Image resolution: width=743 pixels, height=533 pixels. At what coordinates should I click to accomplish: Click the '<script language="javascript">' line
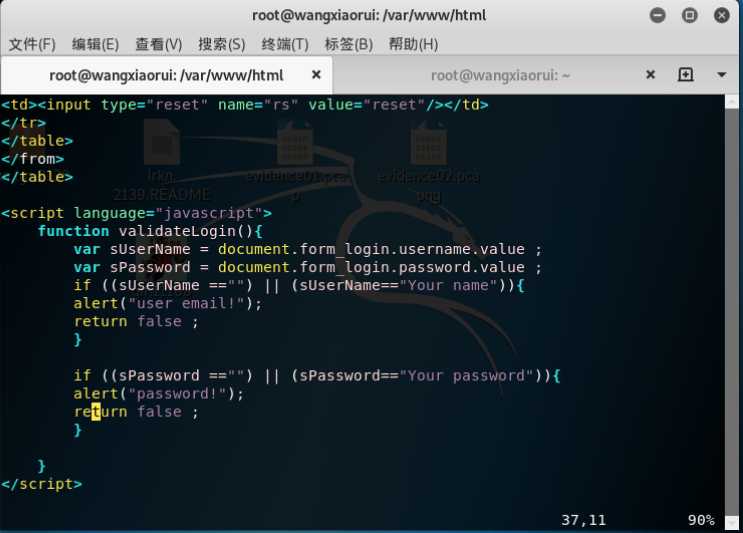136,213
